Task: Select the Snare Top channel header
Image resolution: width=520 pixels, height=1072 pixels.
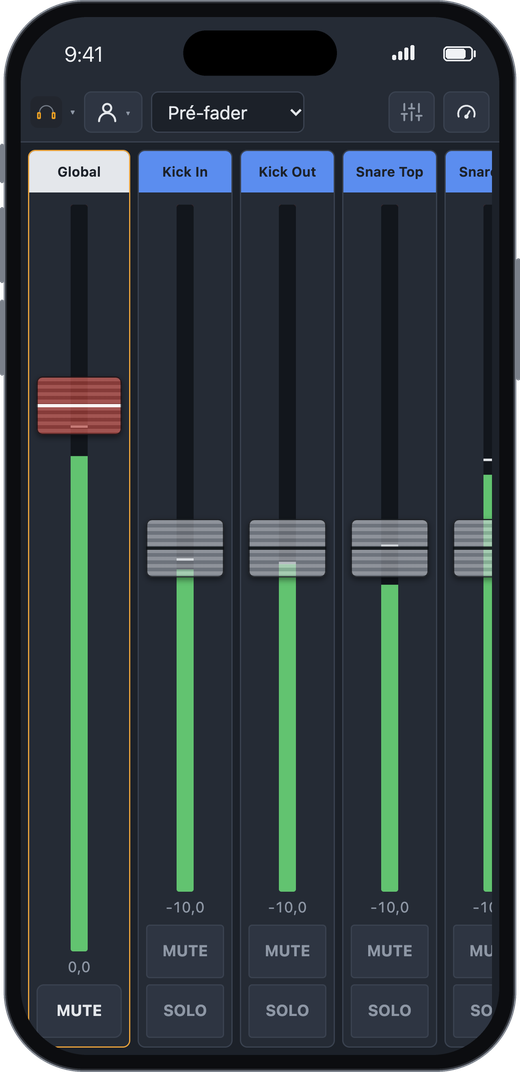Action: pos(389,172)
